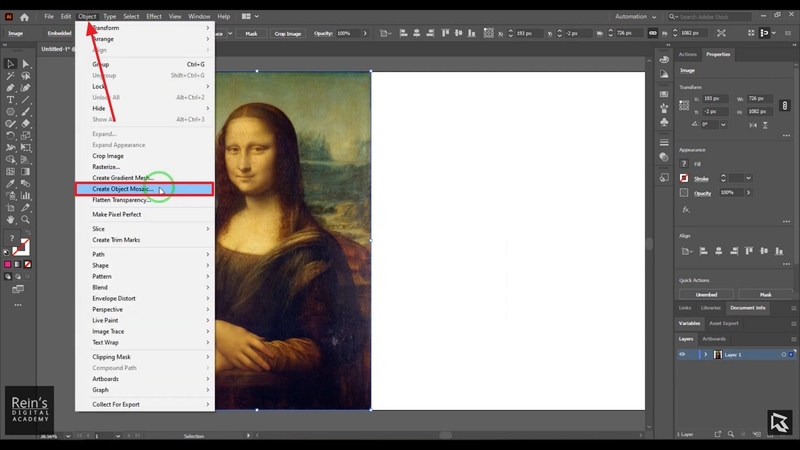Click the Stroke color swatch in Appearance

pyautogui.click(x=684, y=178)
